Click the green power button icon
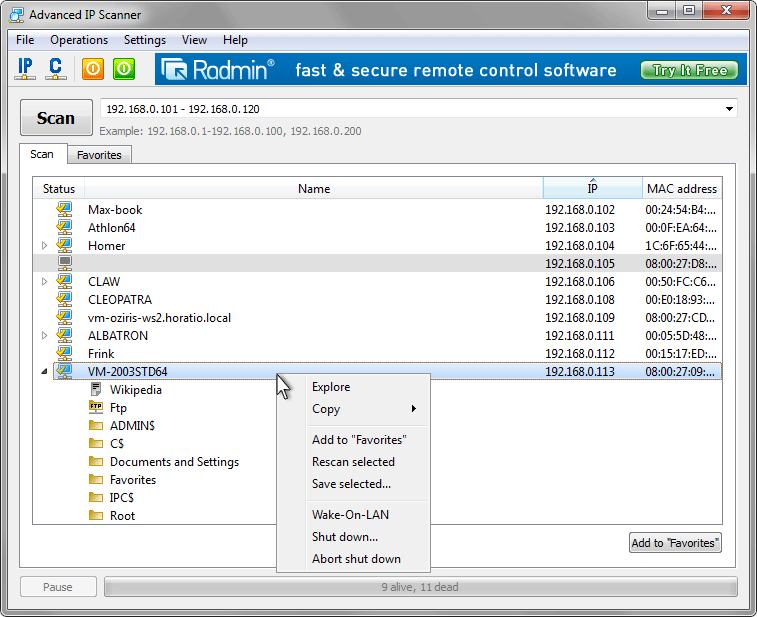This screenshot has height=617, width=757. [x=124, y=69]
